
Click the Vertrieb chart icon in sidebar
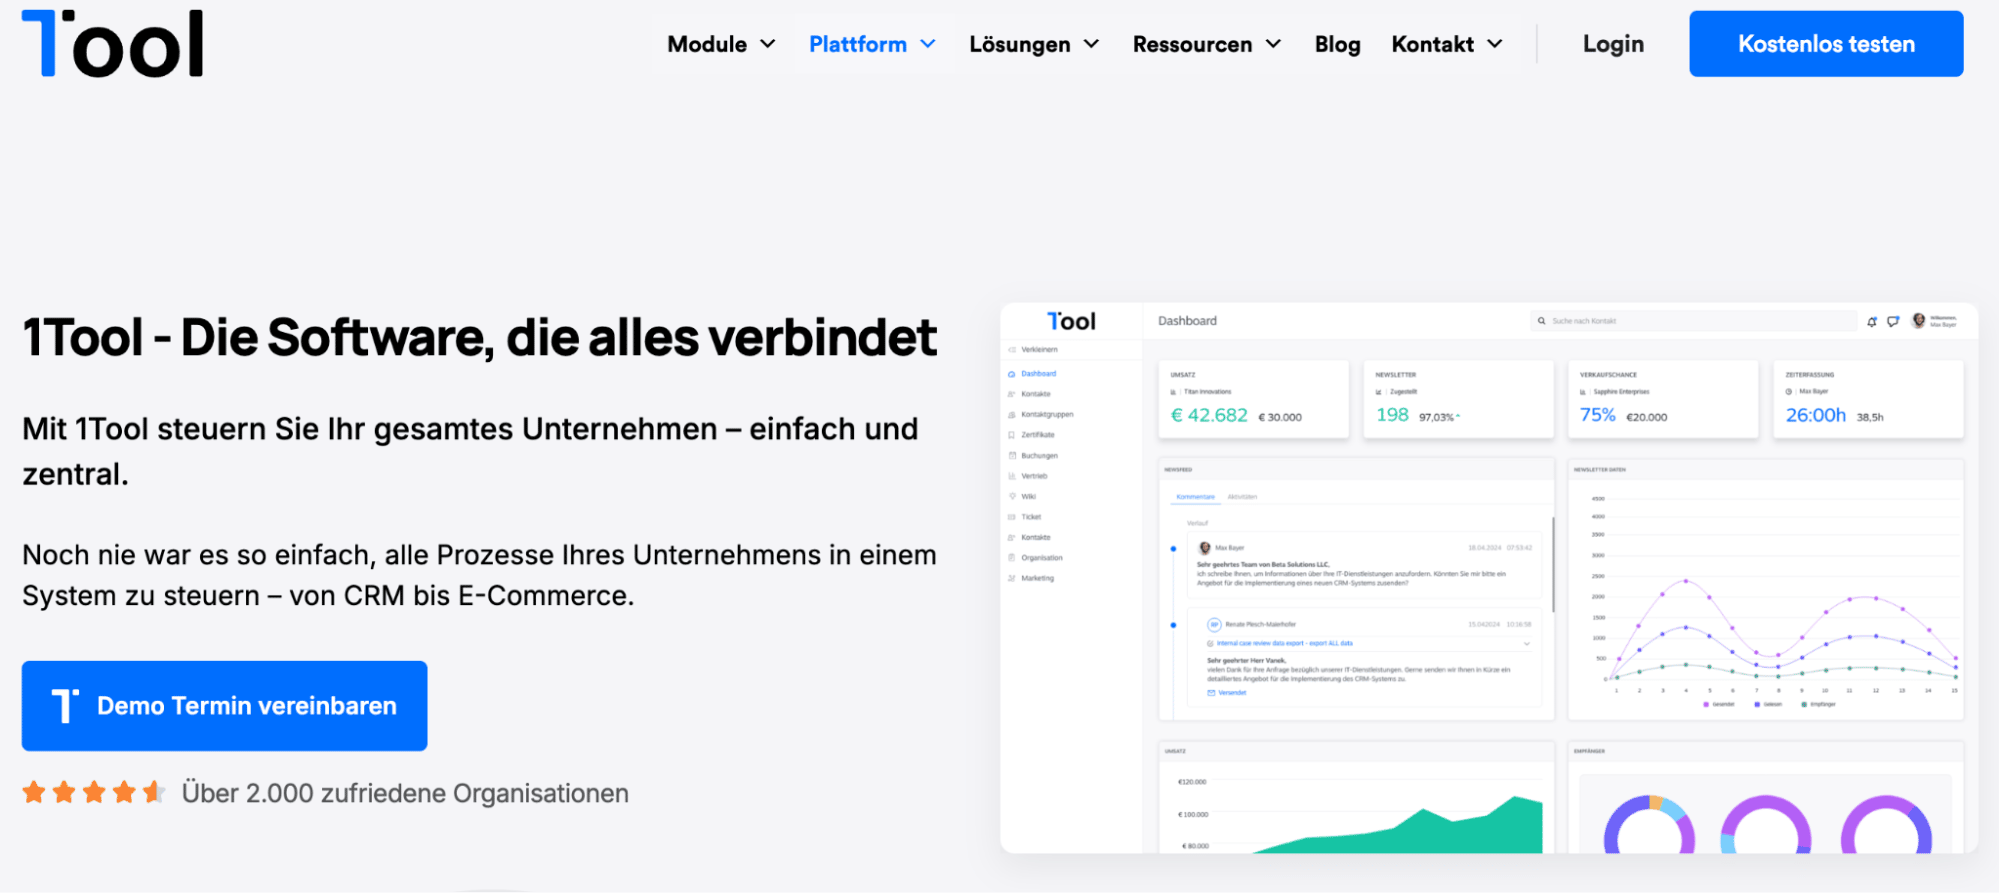tap(1012, 476)
